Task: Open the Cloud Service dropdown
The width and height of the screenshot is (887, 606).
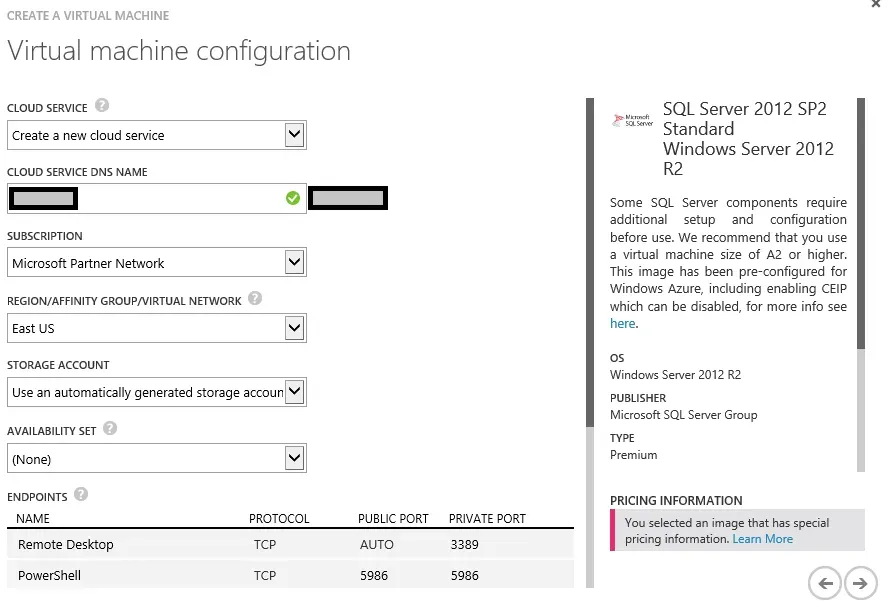Action: point(294,134)
